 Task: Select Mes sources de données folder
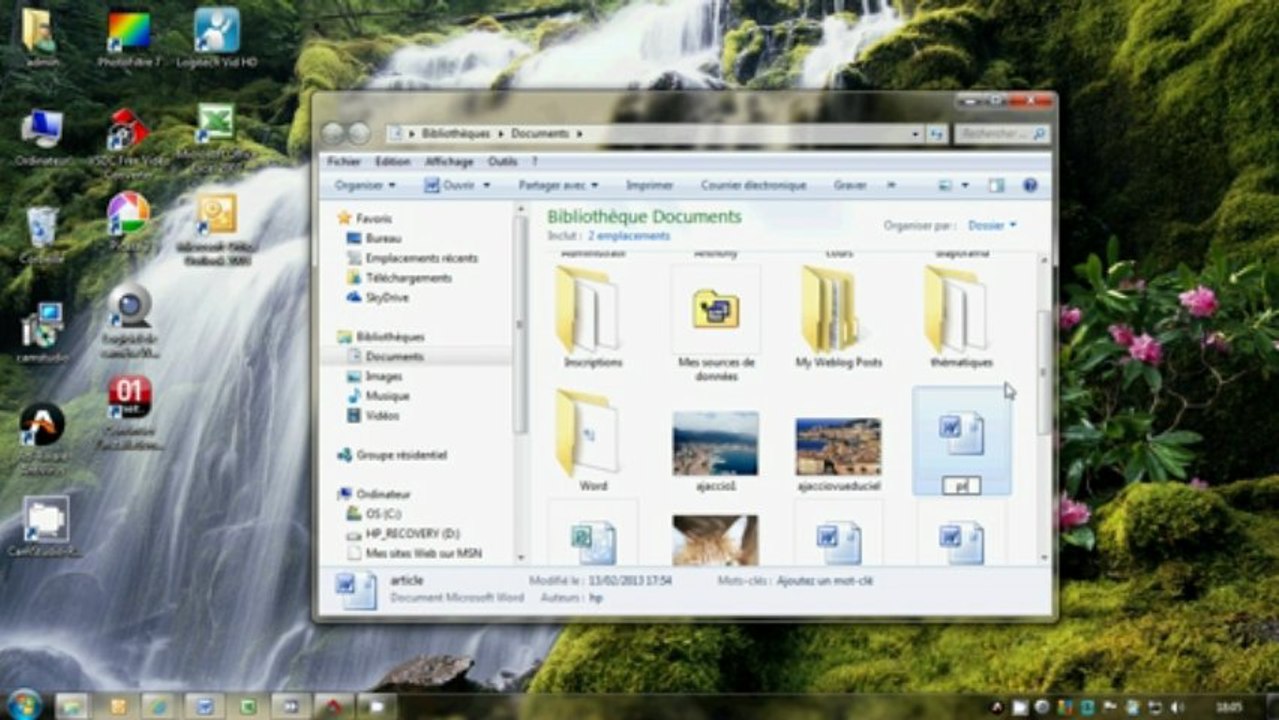click(x=716, y=324)
